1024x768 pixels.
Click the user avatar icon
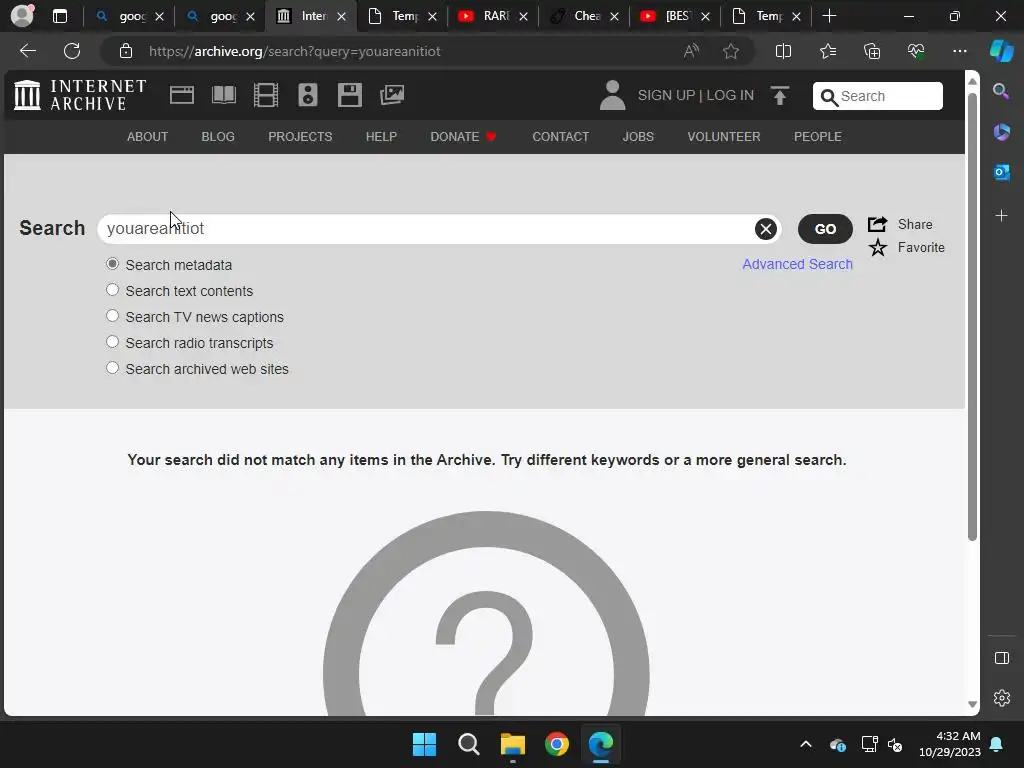click(x=612, y=95)
